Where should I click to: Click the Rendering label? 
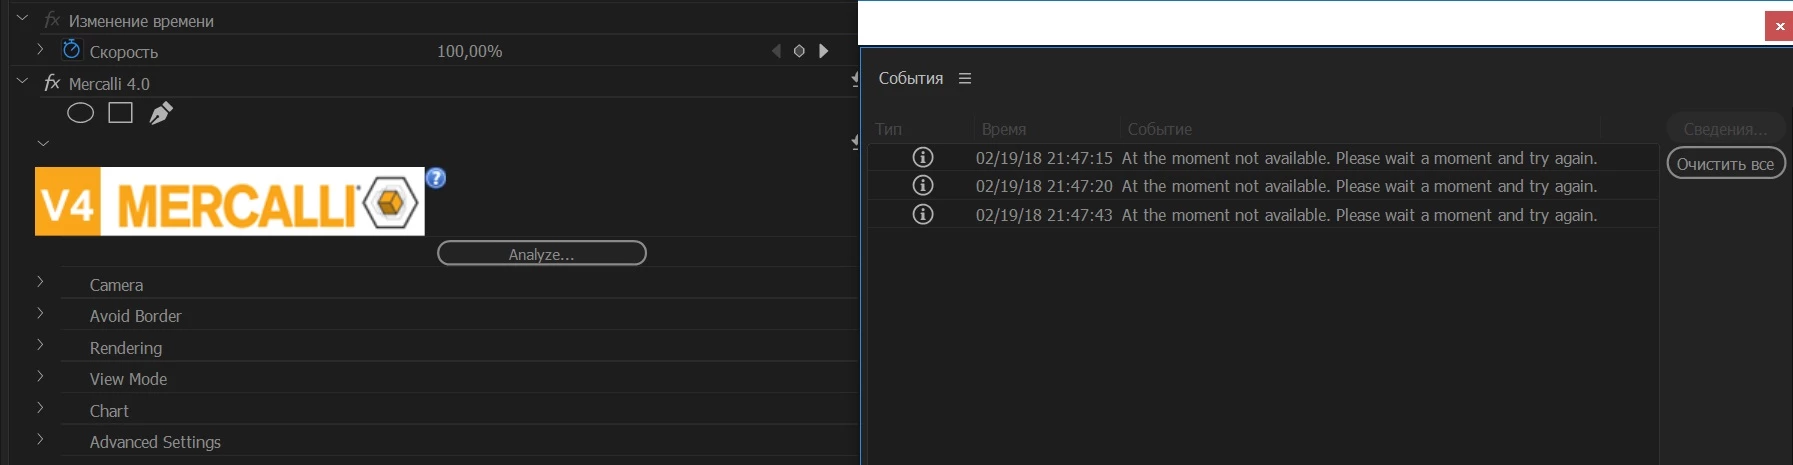pyautogui.click(x=125, y=348)
